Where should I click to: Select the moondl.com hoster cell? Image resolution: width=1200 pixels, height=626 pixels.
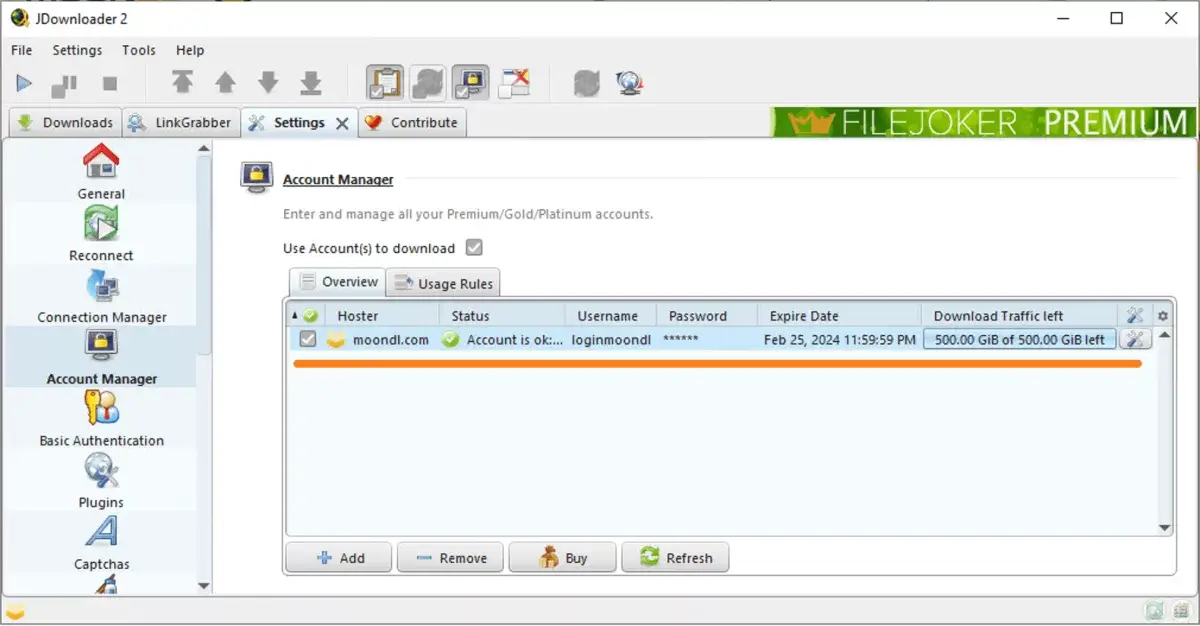[381, 339]
